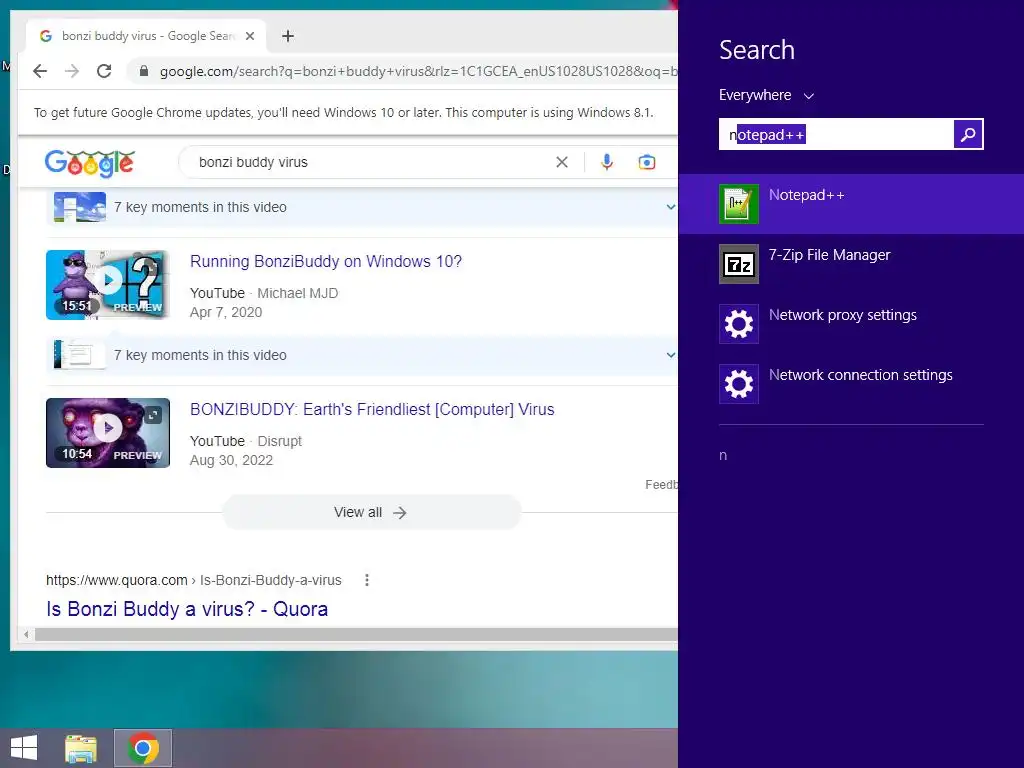Open a new Chrome tab
Screen dimensions: 1024x768
pos(288,36)
